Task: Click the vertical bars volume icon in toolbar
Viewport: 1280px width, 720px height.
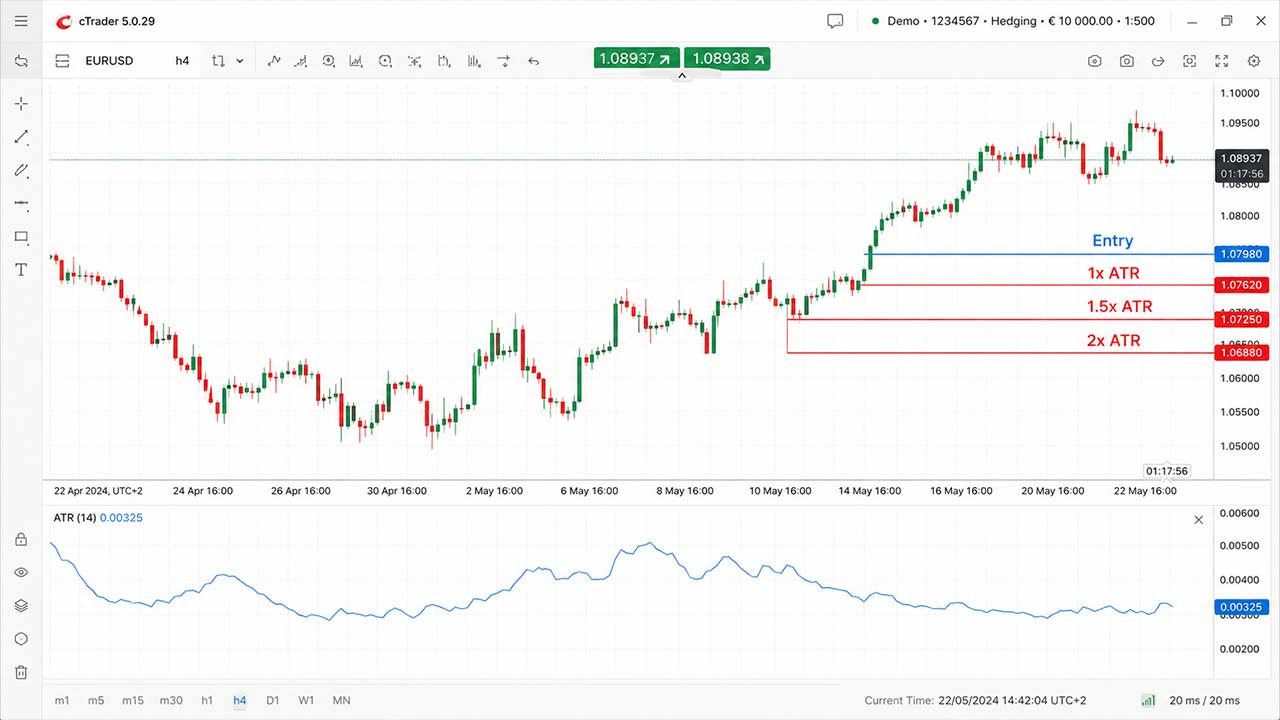Action: pyautogui.click(x=474, y=61)
